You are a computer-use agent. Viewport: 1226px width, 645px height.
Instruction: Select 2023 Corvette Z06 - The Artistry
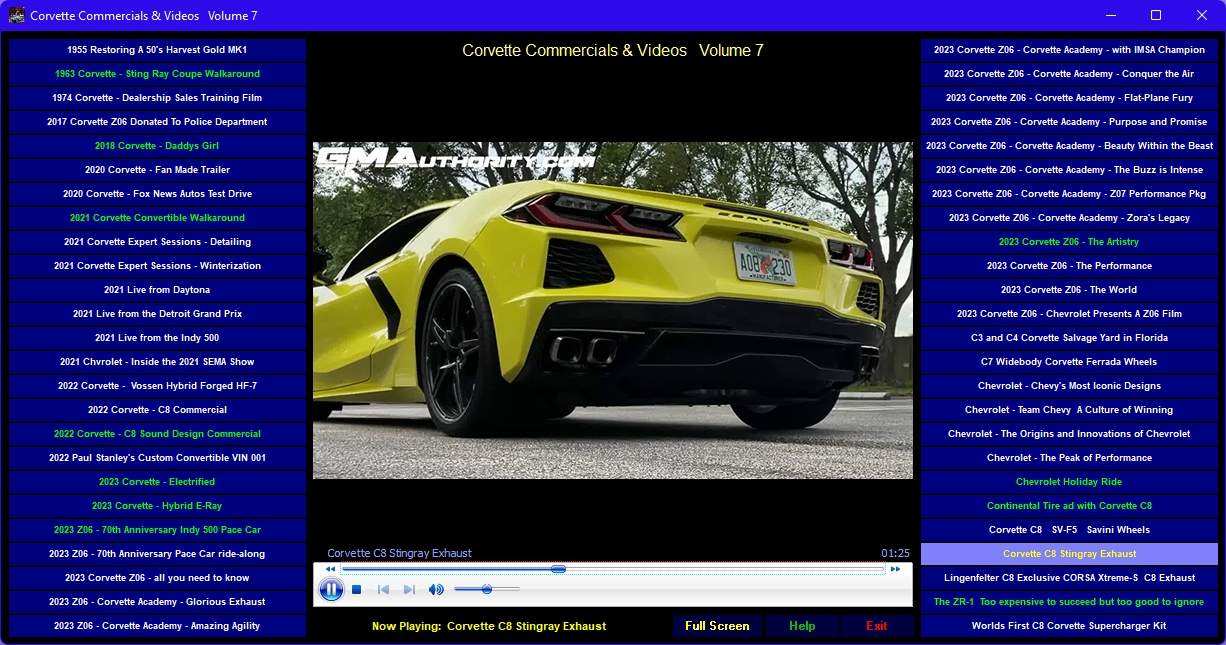coord(1069,242)
